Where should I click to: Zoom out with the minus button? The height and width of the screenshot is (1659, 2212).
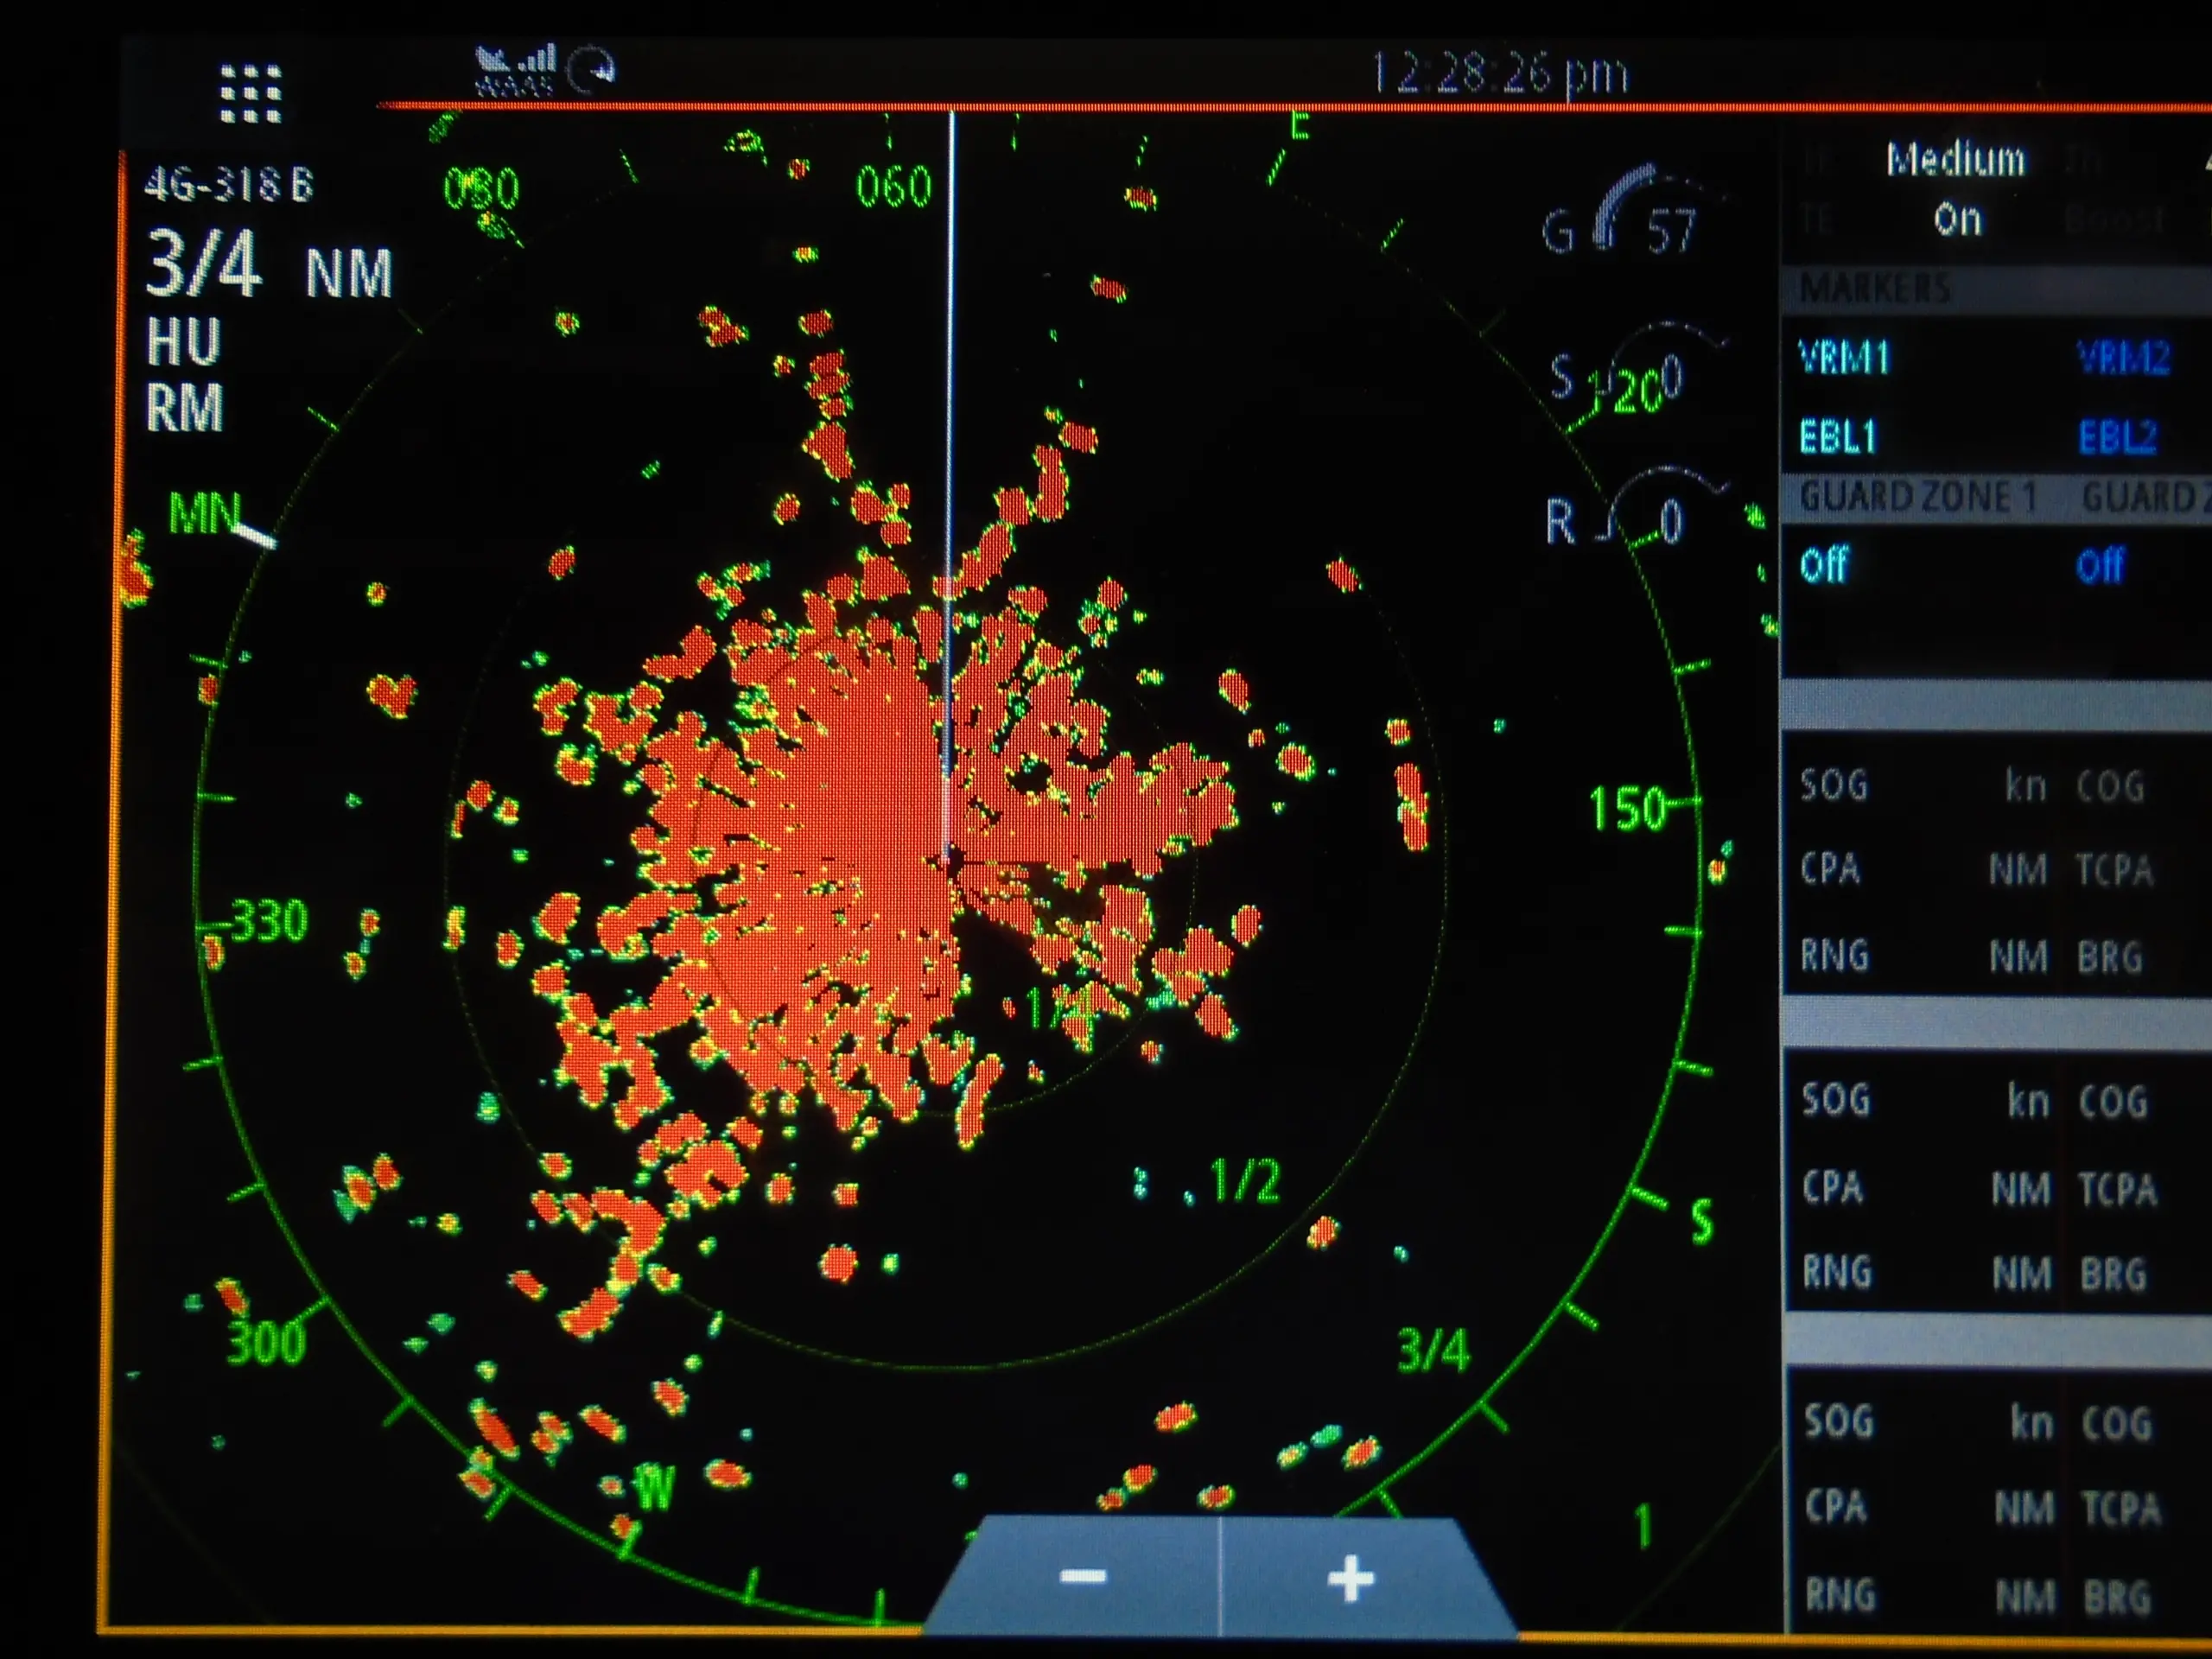[1082, 1577]
